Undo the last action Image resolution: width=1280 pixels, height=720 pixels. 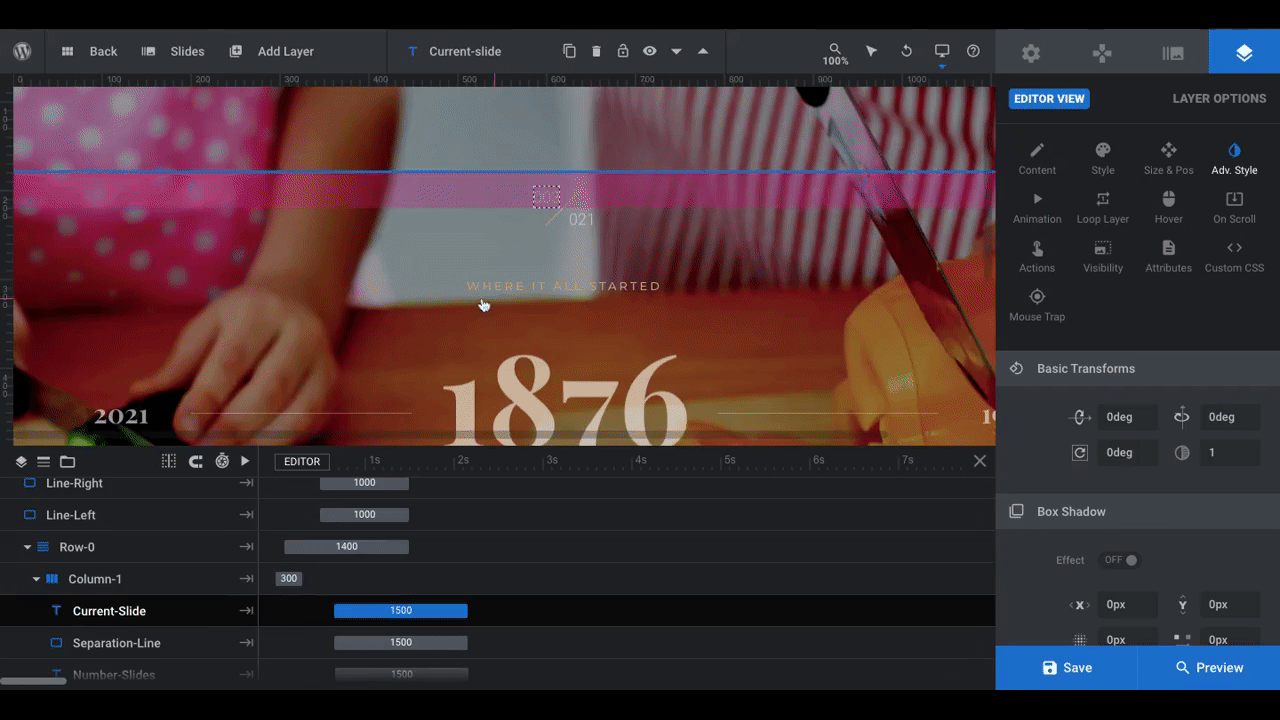[x=907, y=51]
